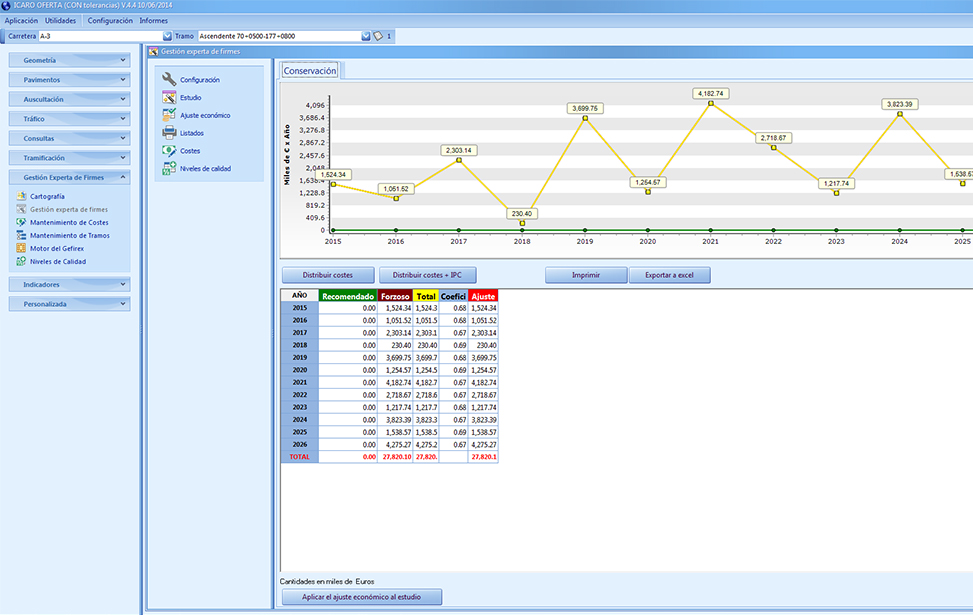Click the TOTAL row label

pos(300,457)
